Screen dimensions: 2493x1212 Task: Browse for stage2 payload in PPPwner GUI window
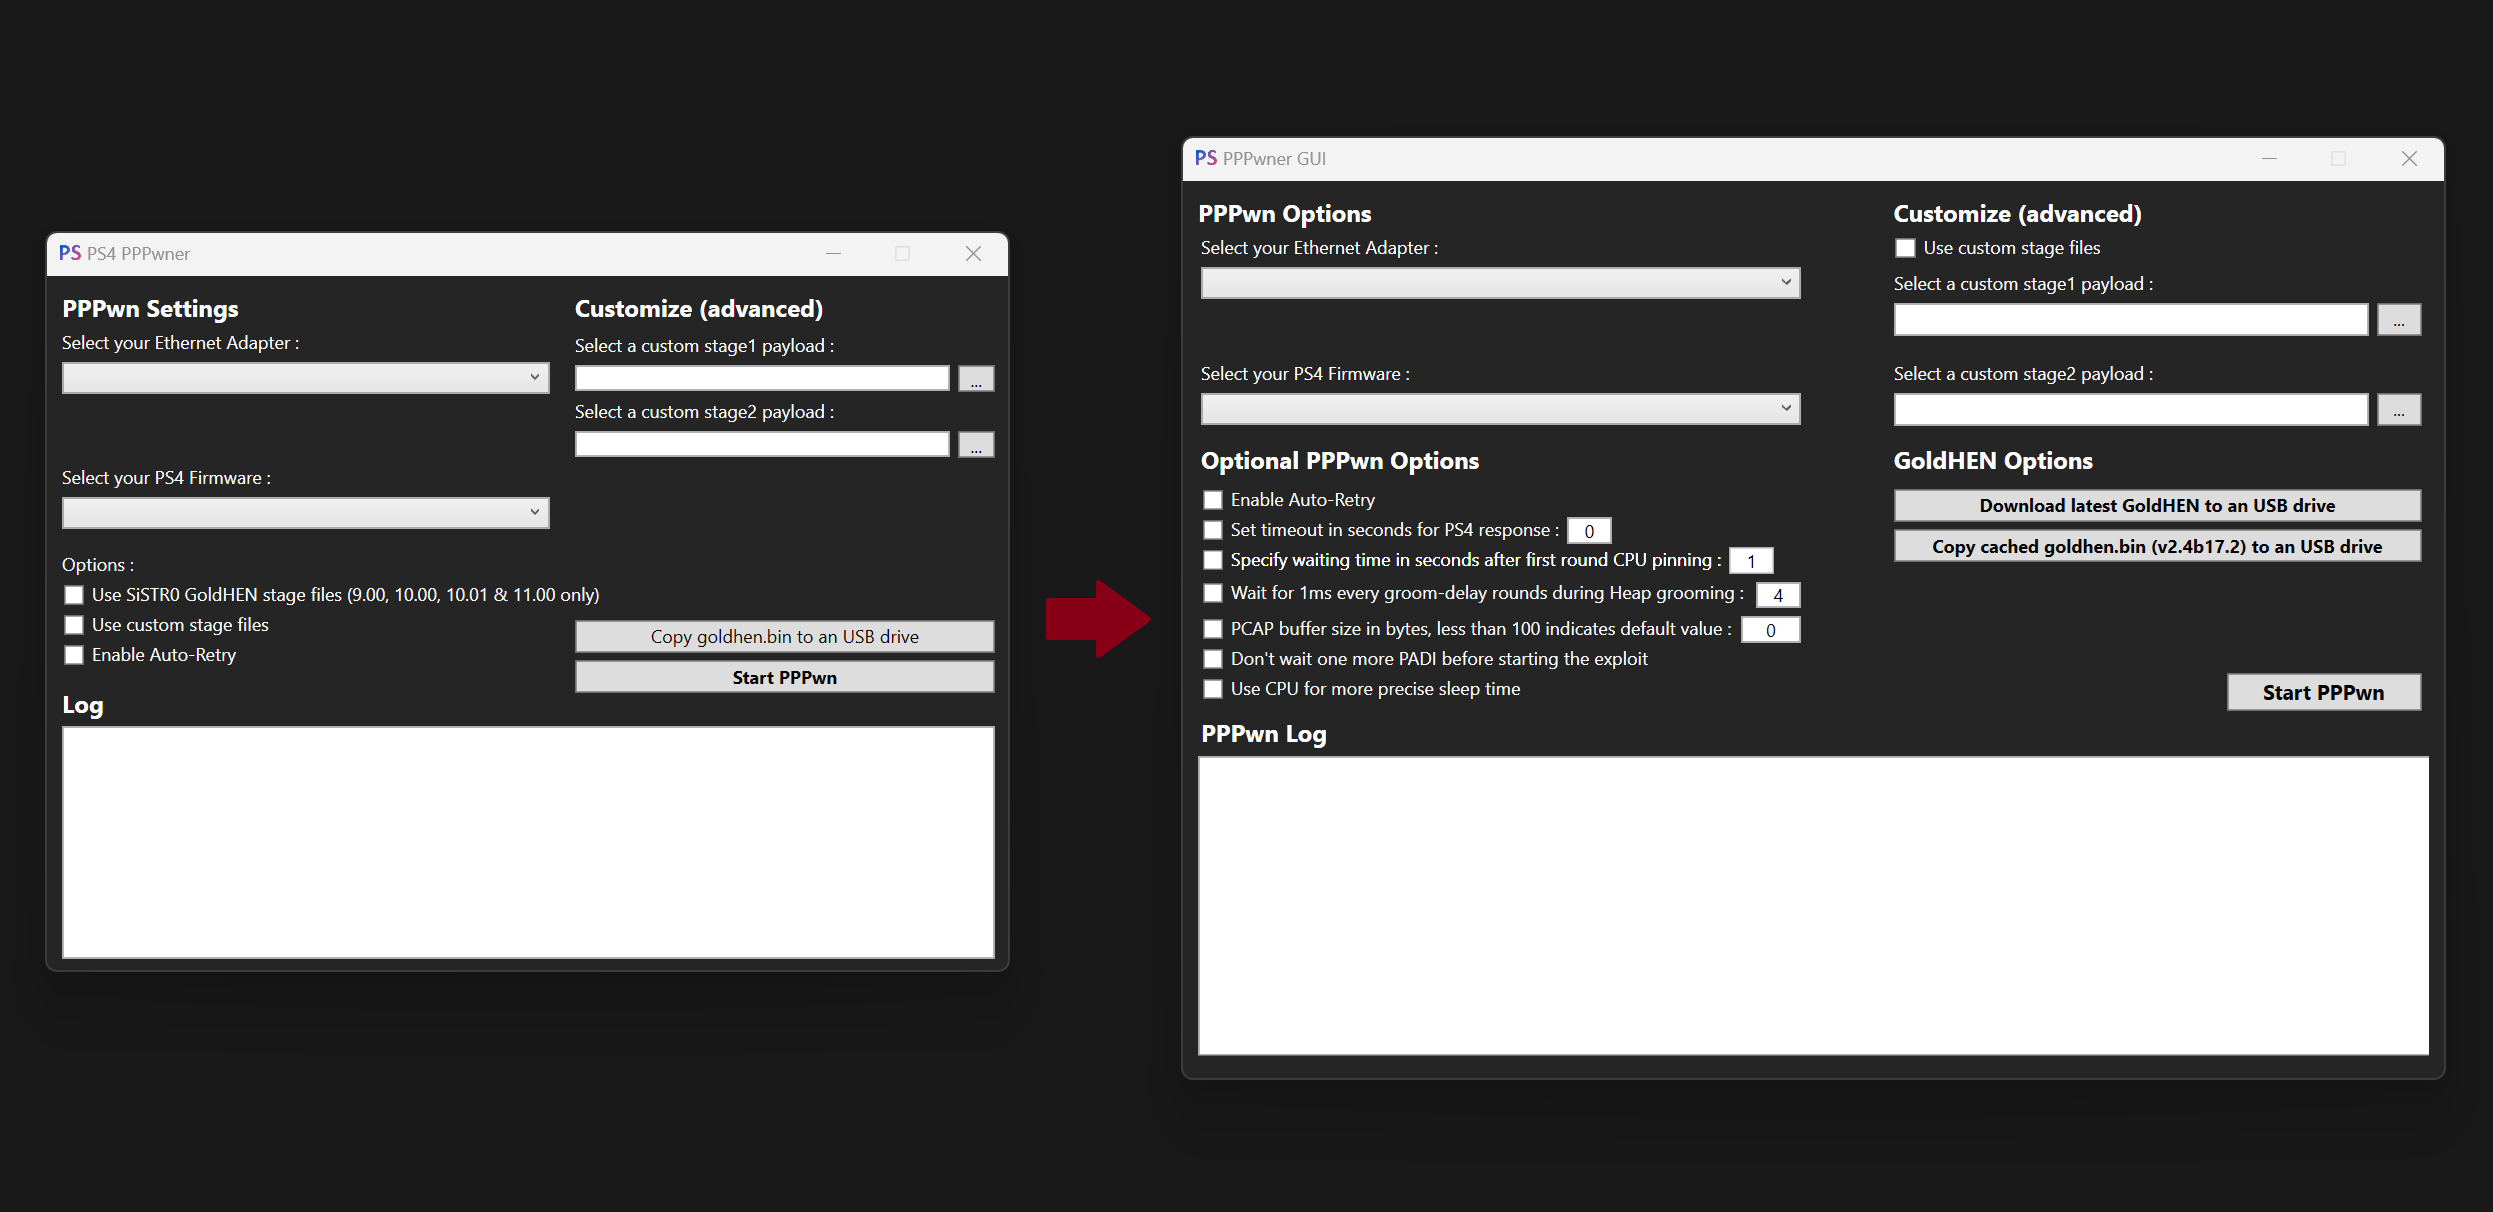(2399, 410)
